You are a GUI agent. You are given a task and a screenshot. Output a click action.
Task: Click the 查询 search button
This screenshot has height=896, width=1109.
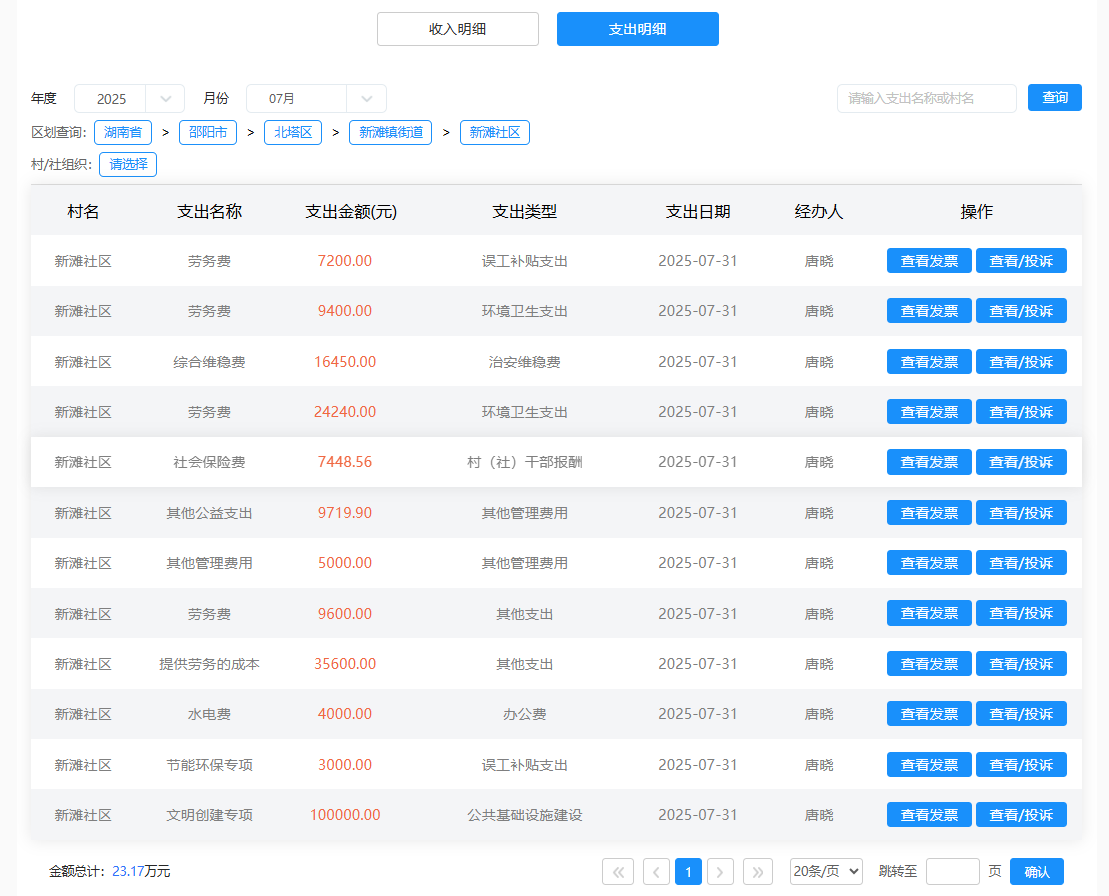pyautogui.click(x=1054, y=98)
